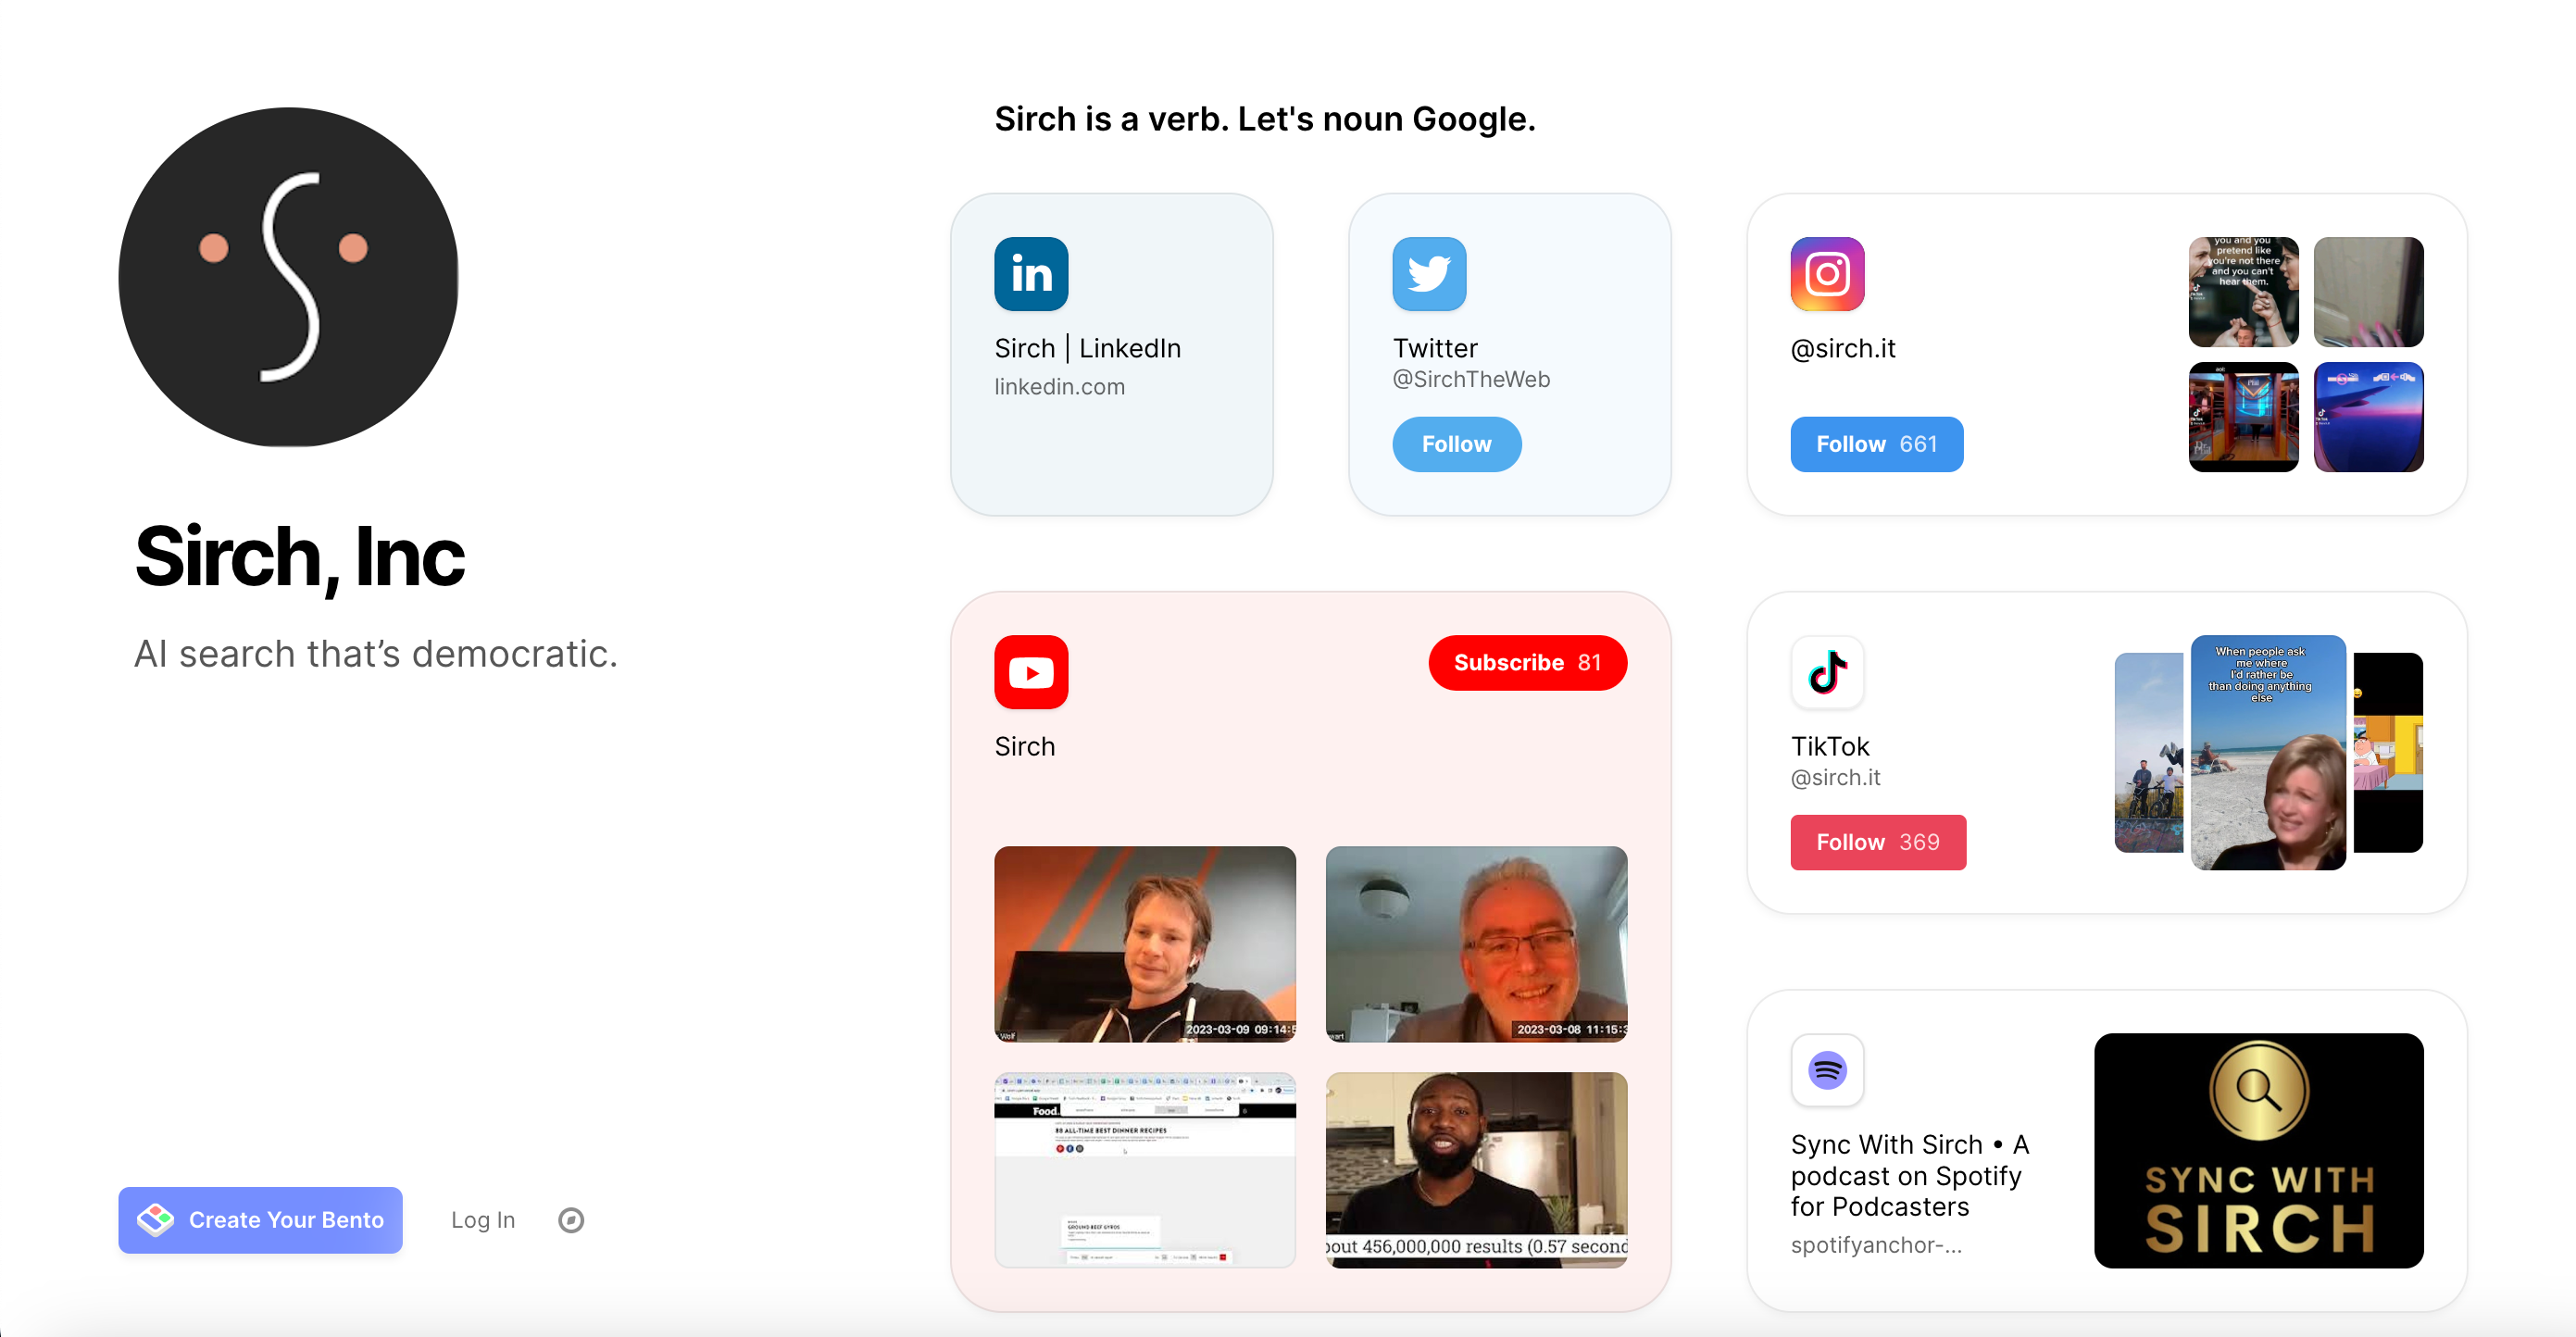The height and width of the screenshot is (1337, 2576).
Task: Open the Sync With Sirch podcast link
Action: click(1908, 1175)
